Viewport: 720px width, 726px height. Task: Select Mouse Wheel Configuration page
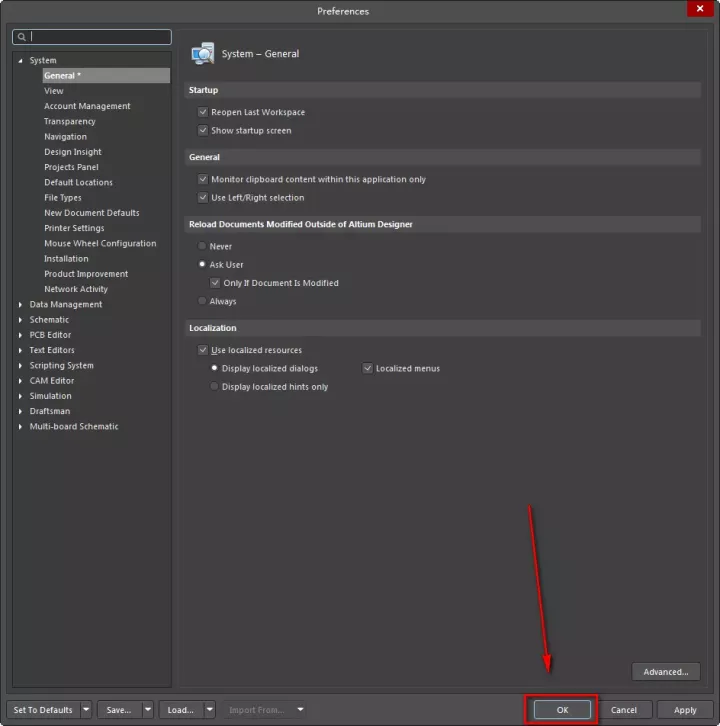coord(100,243)
